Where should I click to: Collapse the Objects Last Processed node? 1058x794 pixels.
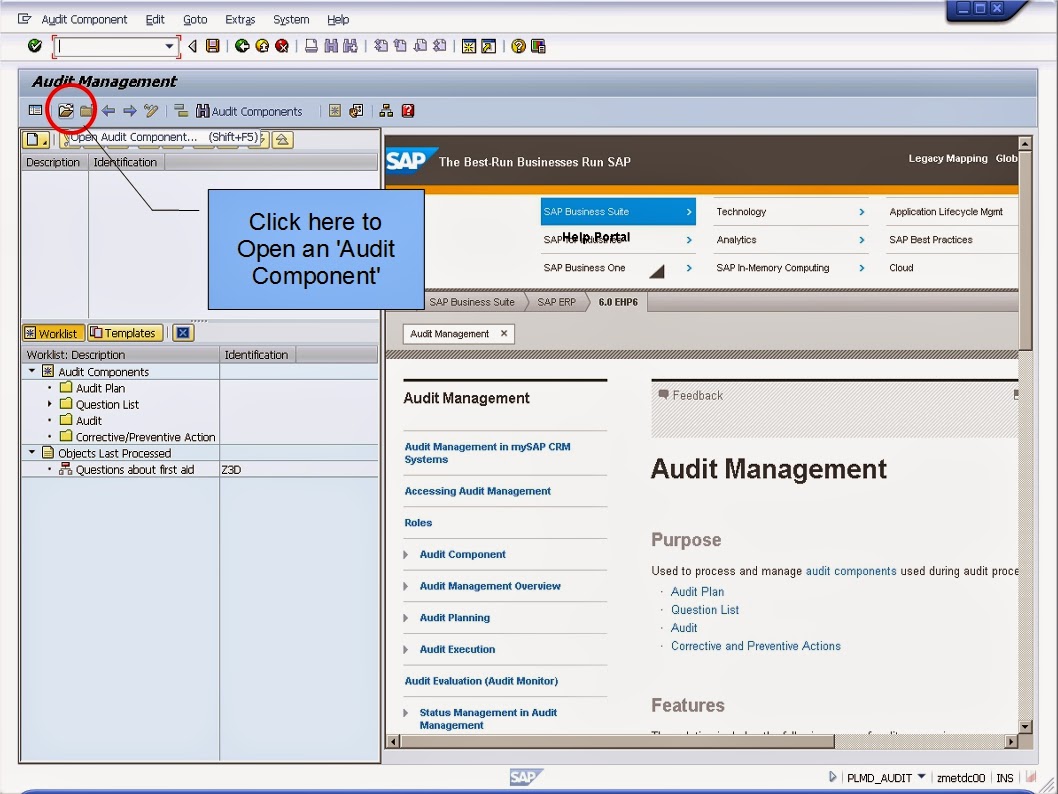coord(32,451)
